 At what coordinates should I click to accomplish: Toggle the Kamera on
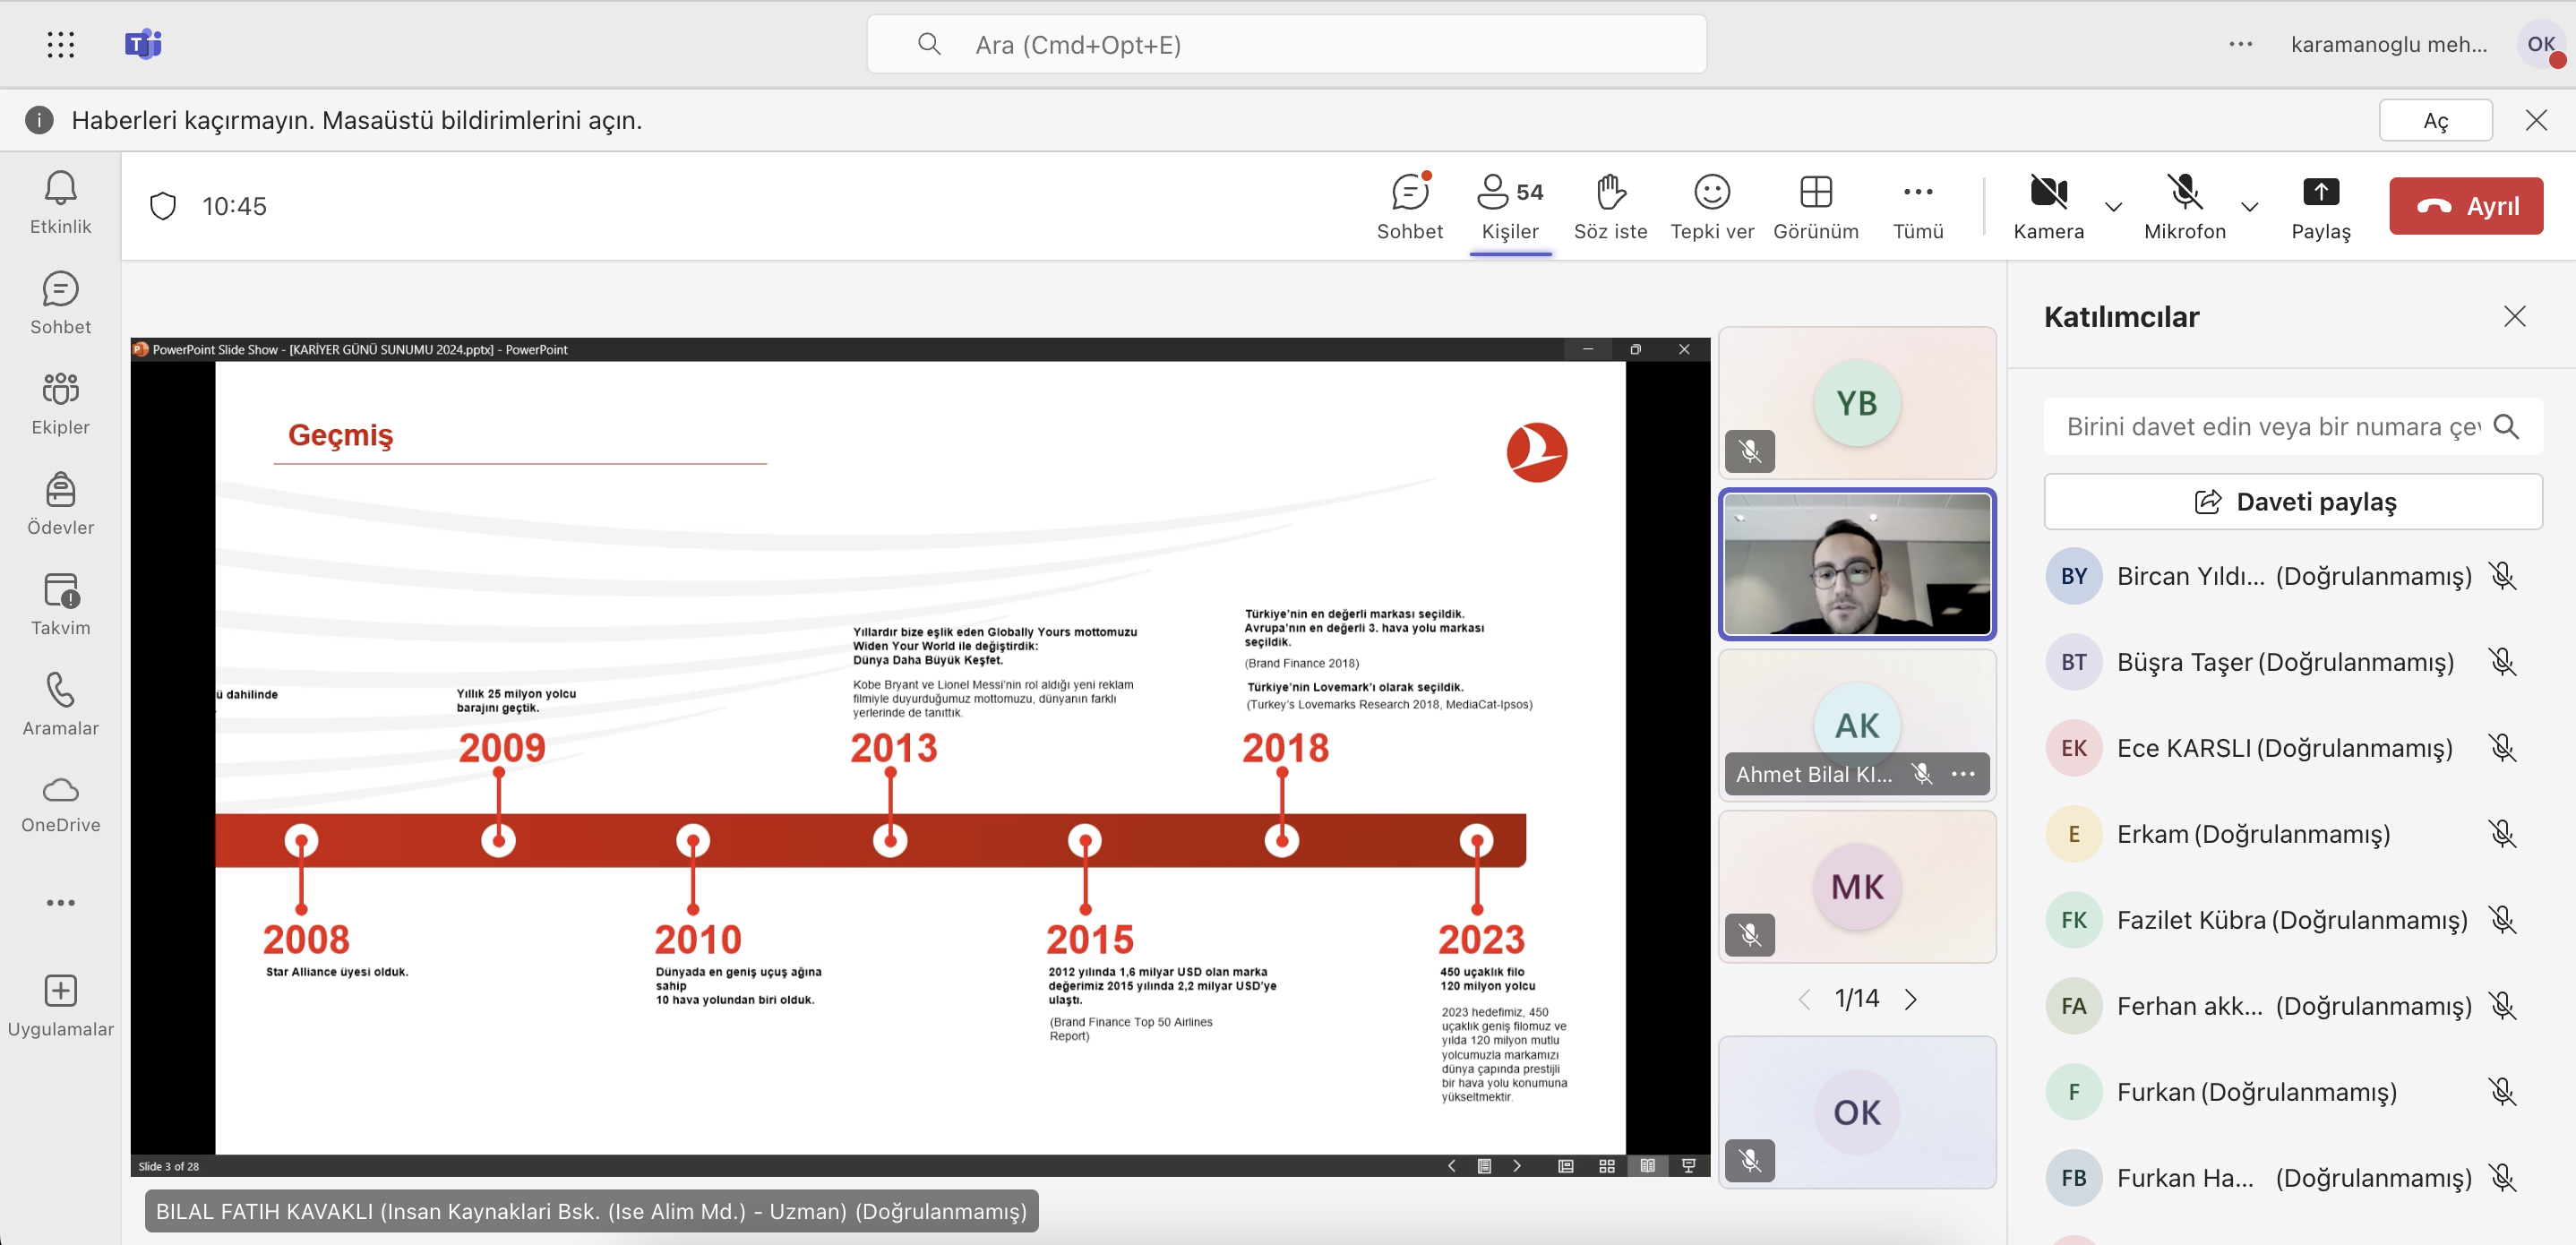(2048, 205)
